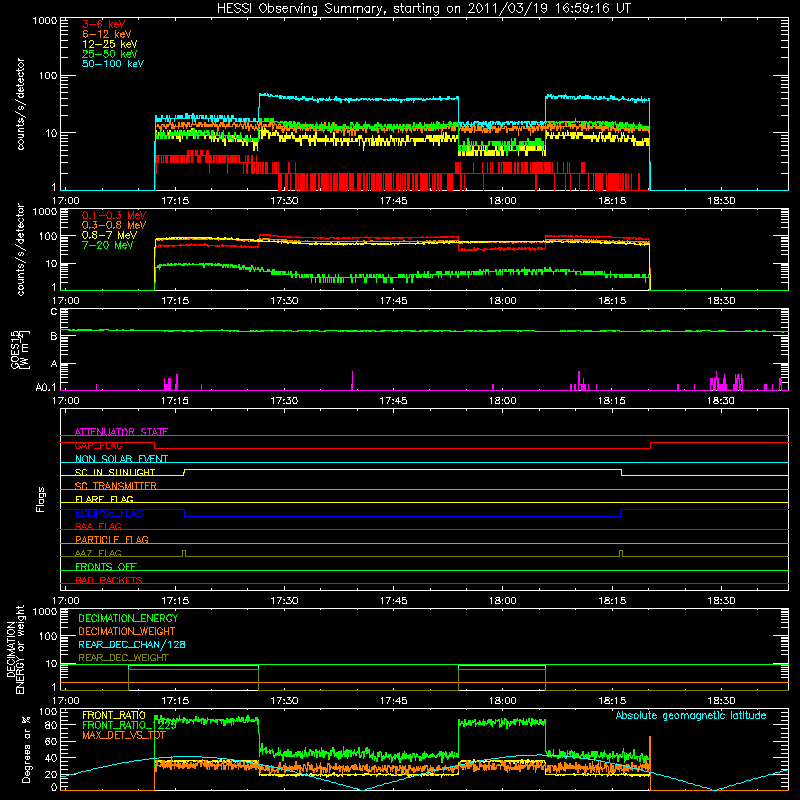
Task: Click the FRONT_RATIO_1225 legend label
Action: pos(129,725)
